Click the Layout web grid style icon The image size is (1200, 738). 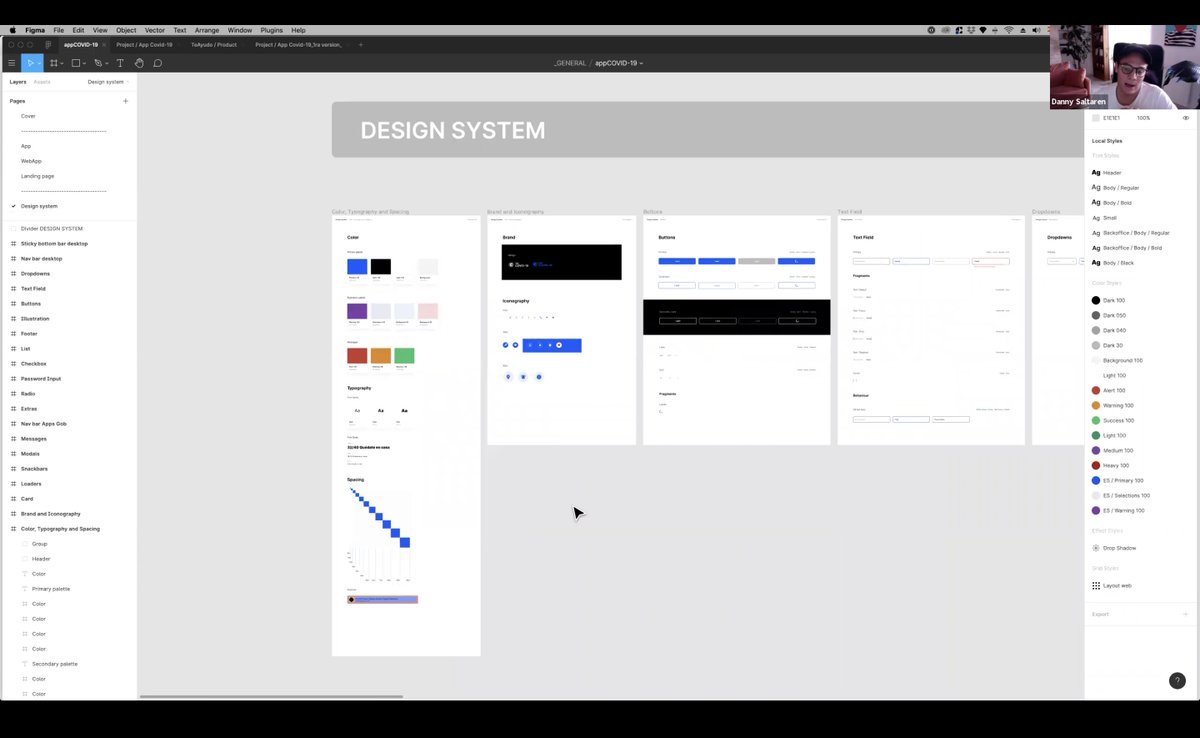click(1096, 585)
